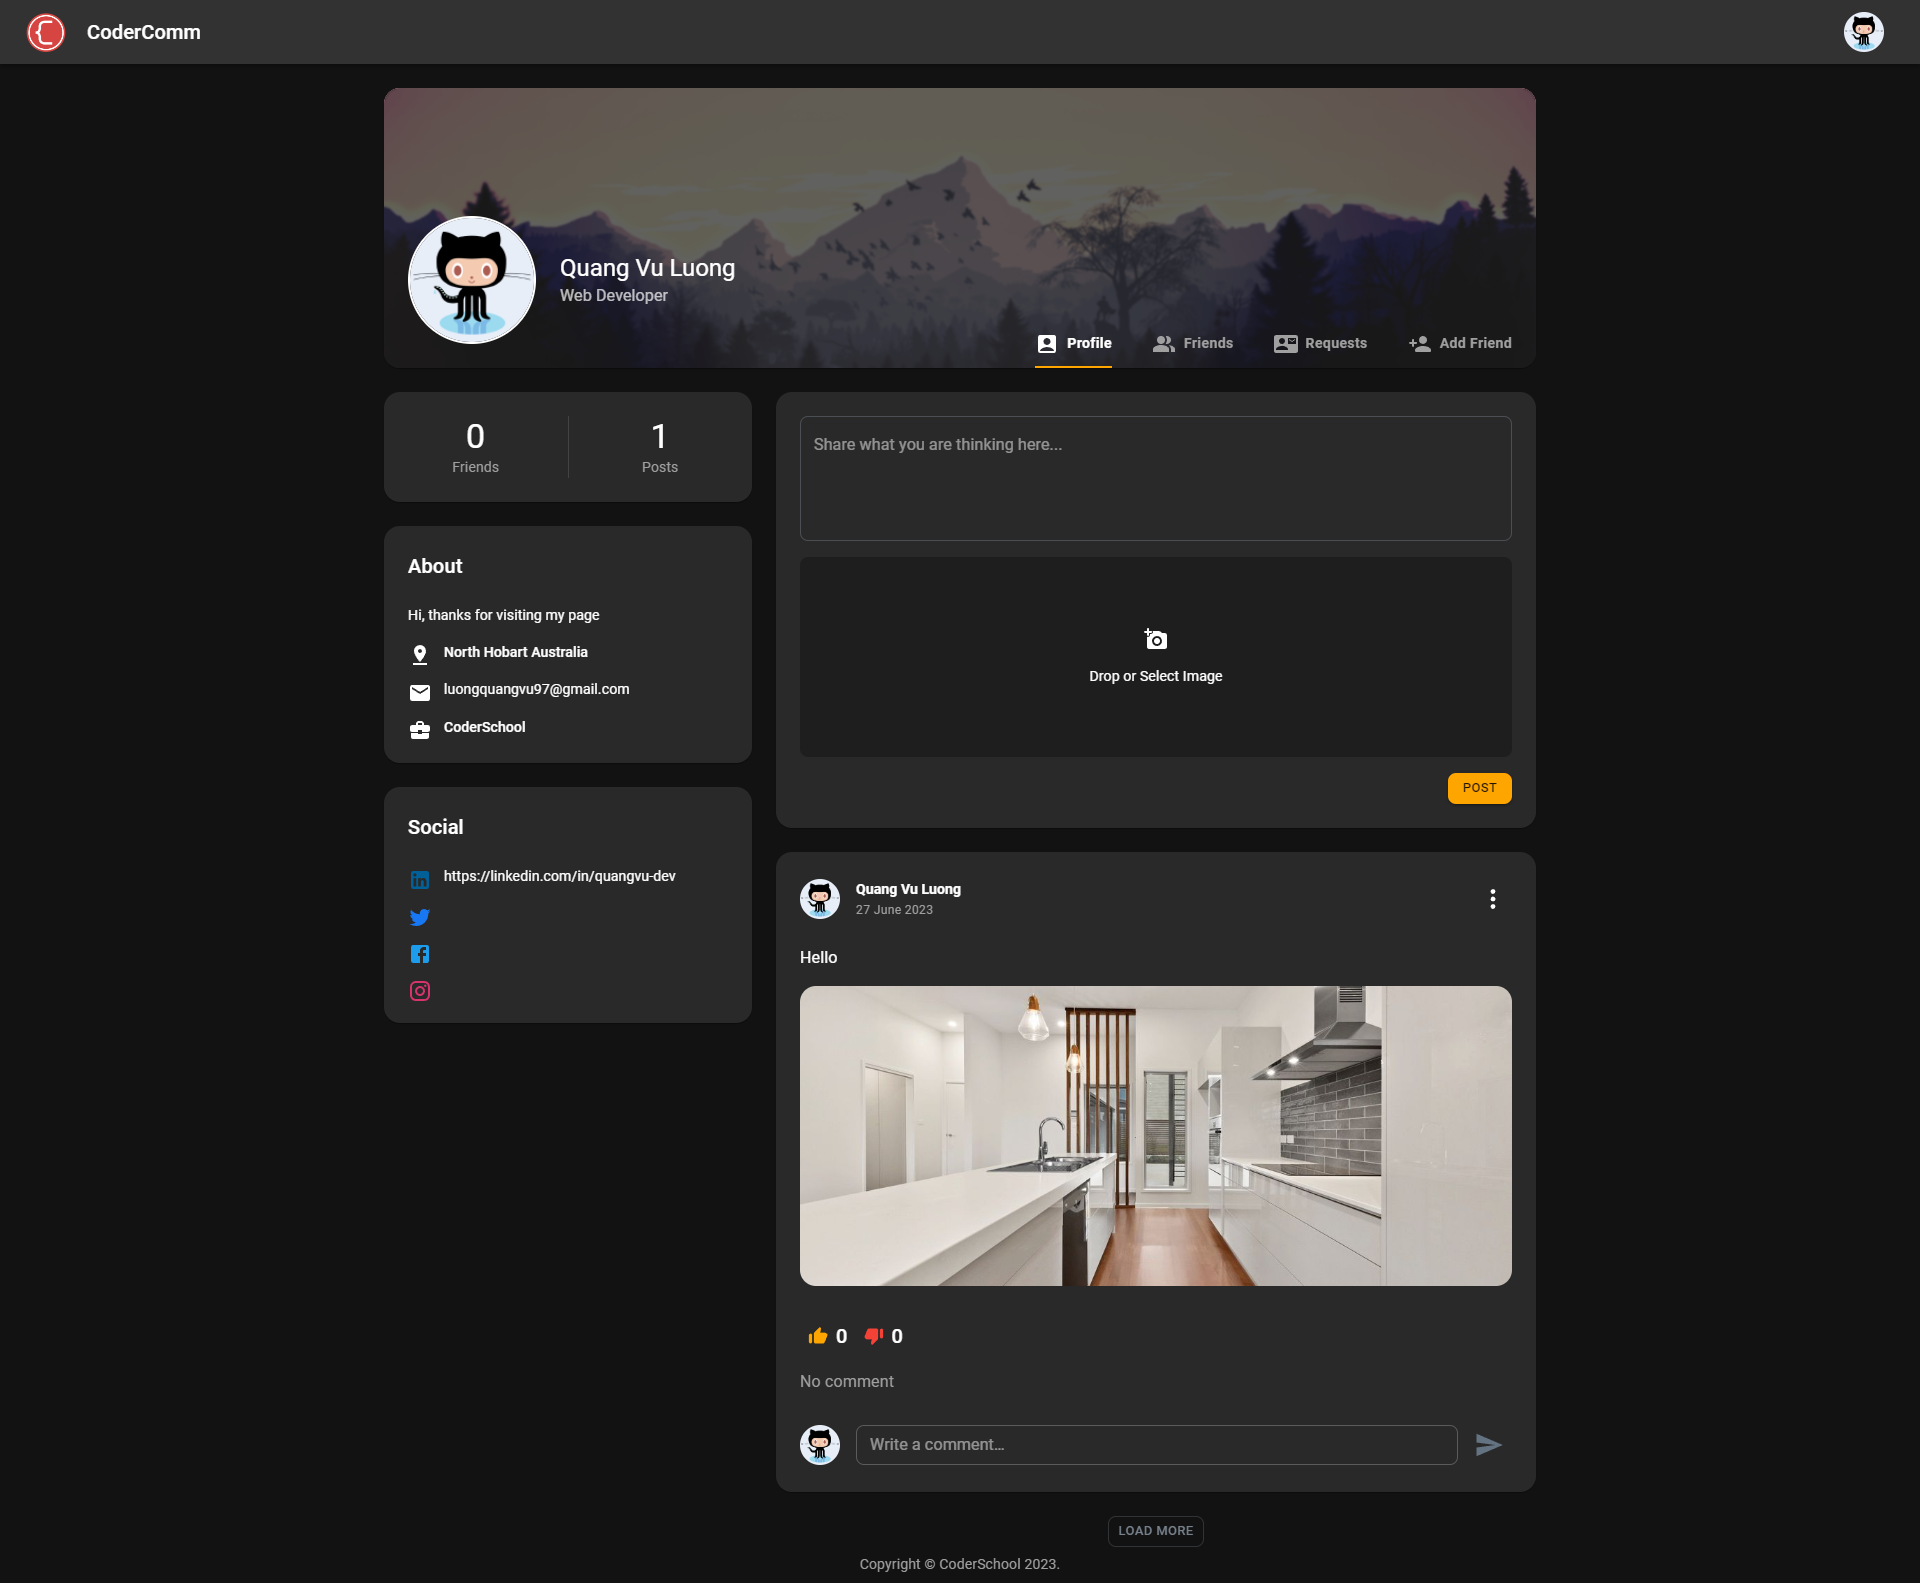
Task: Open the linkedin.com/in/quangvu-dev link
Action: [x=559, y=876]
